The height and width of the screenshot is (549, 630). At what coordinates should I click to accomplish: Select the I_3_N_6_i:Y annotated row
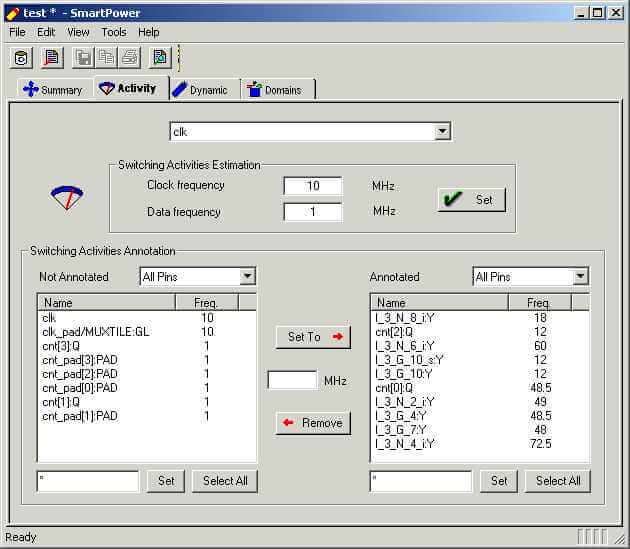(480, 346)
